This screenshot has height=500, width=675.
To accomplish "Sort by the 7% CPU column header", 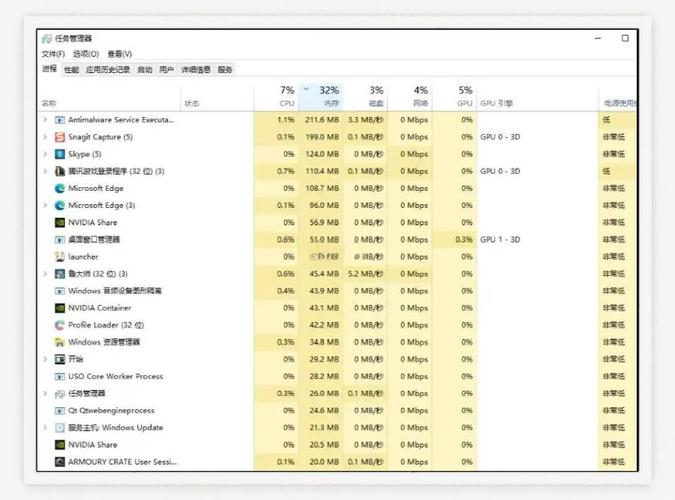I will (276, 96).
